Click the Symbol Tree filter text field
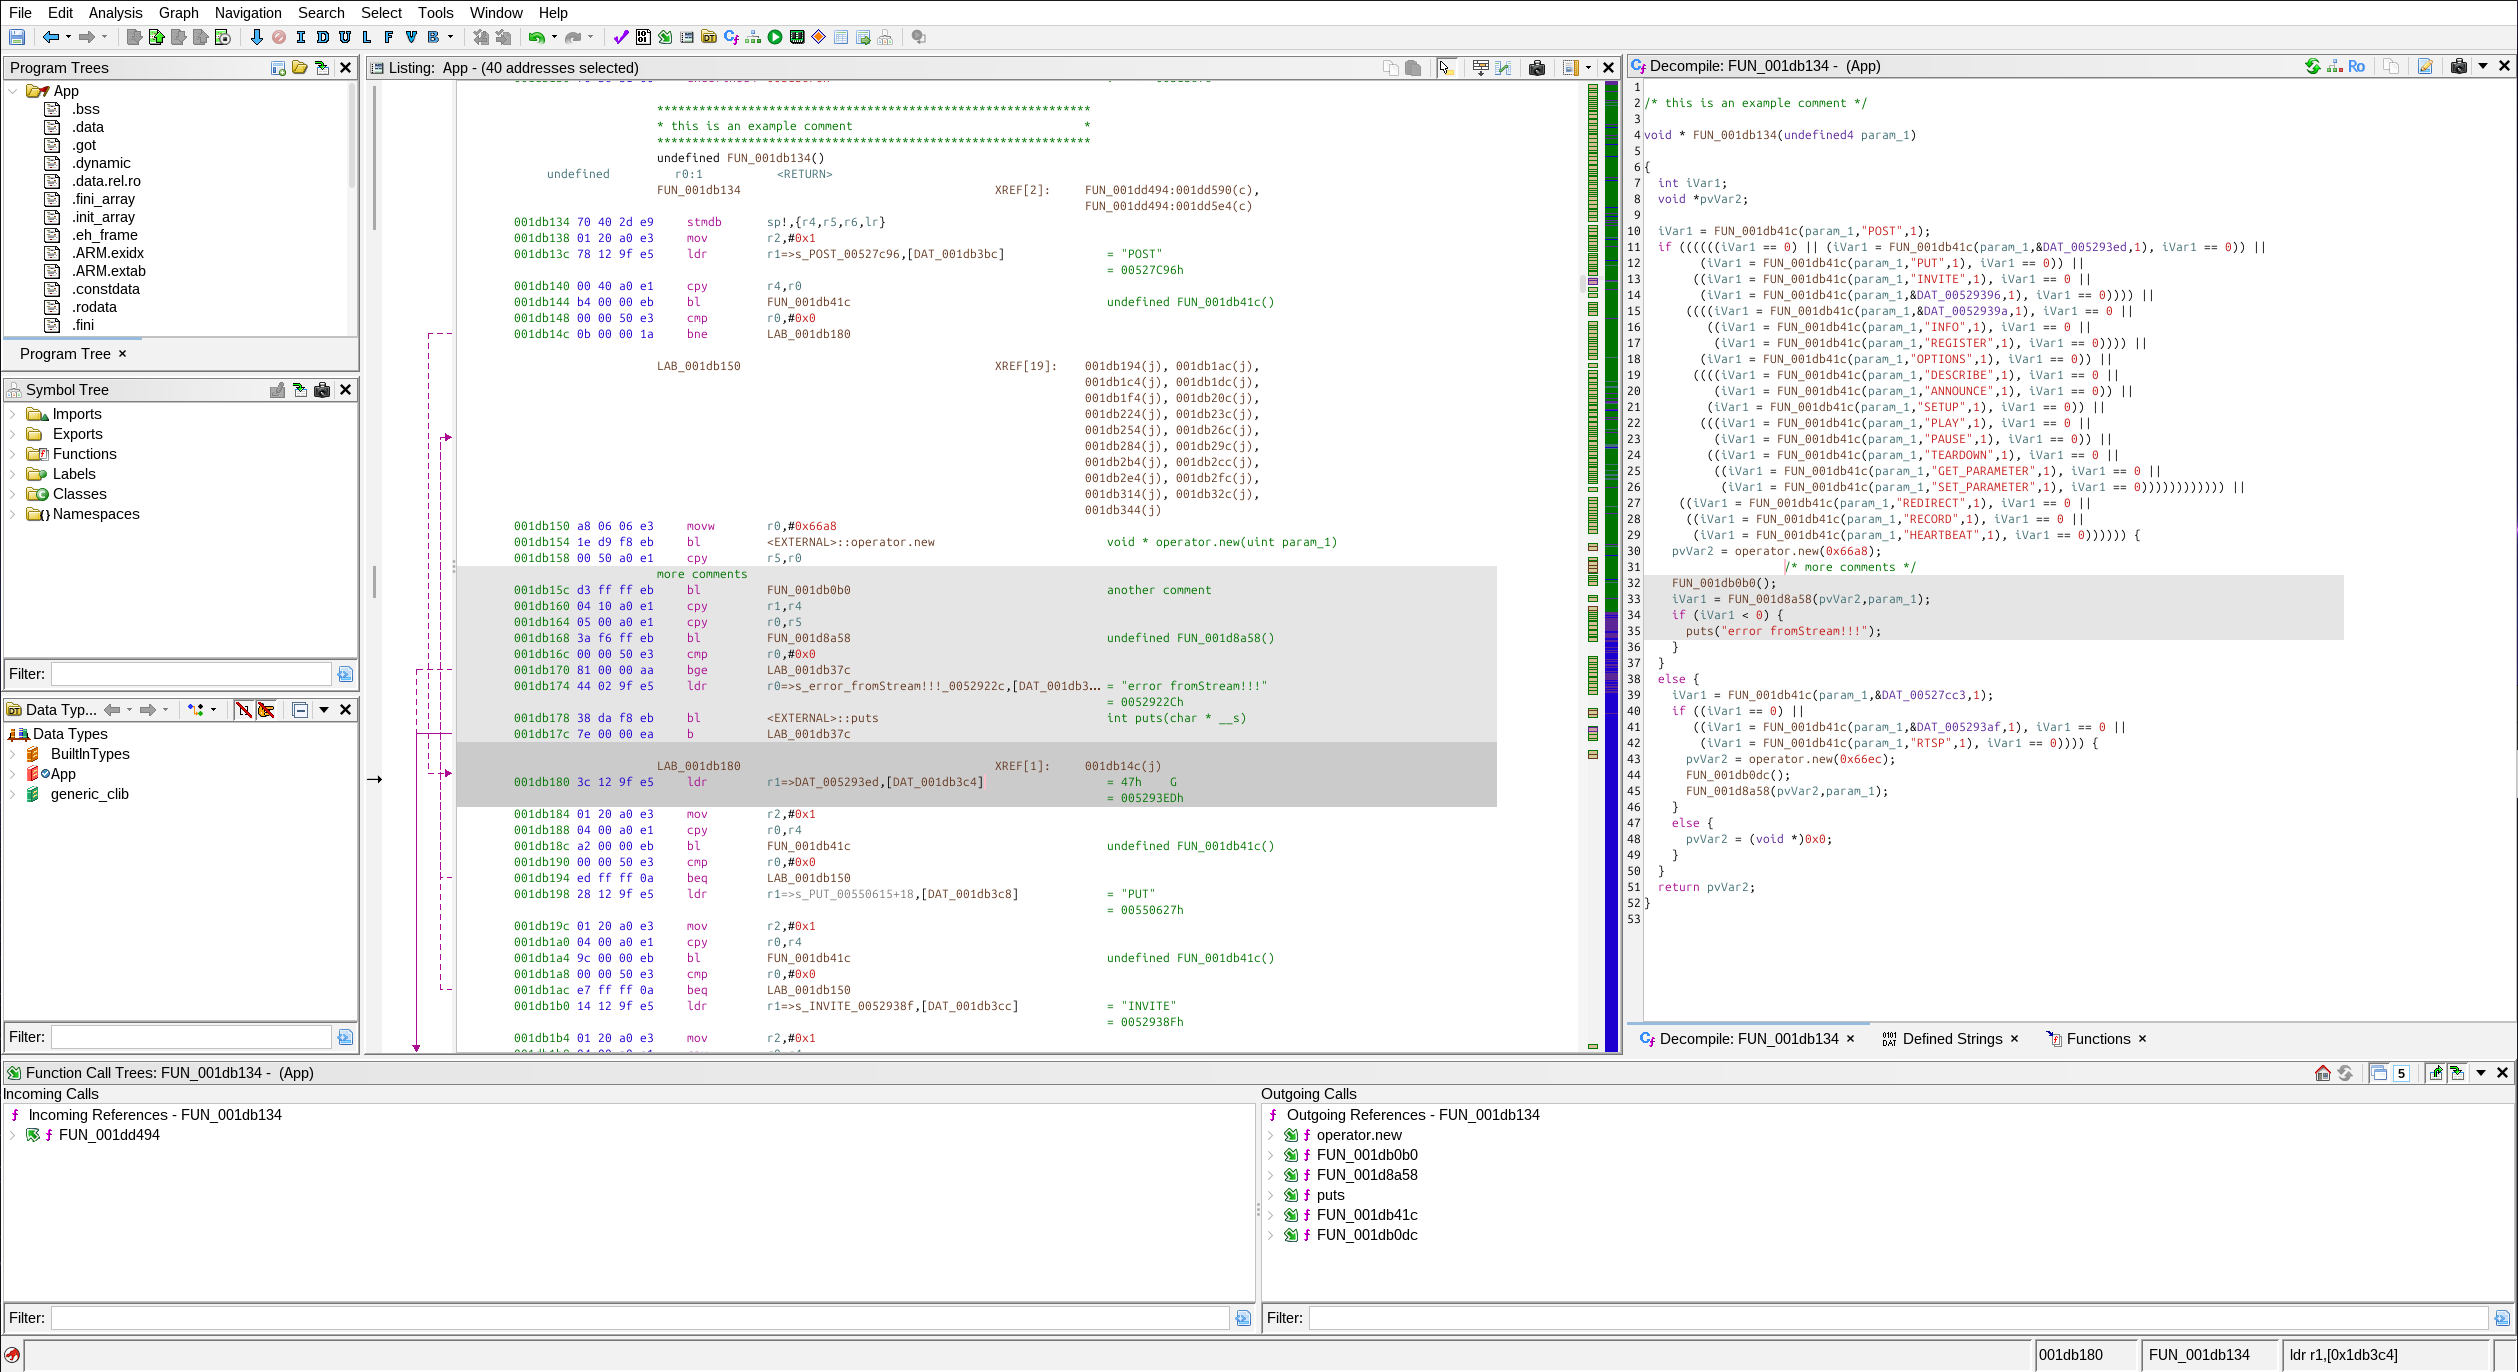The image size is (2518, 1372). pyautogui.click(x=191, y=674)
